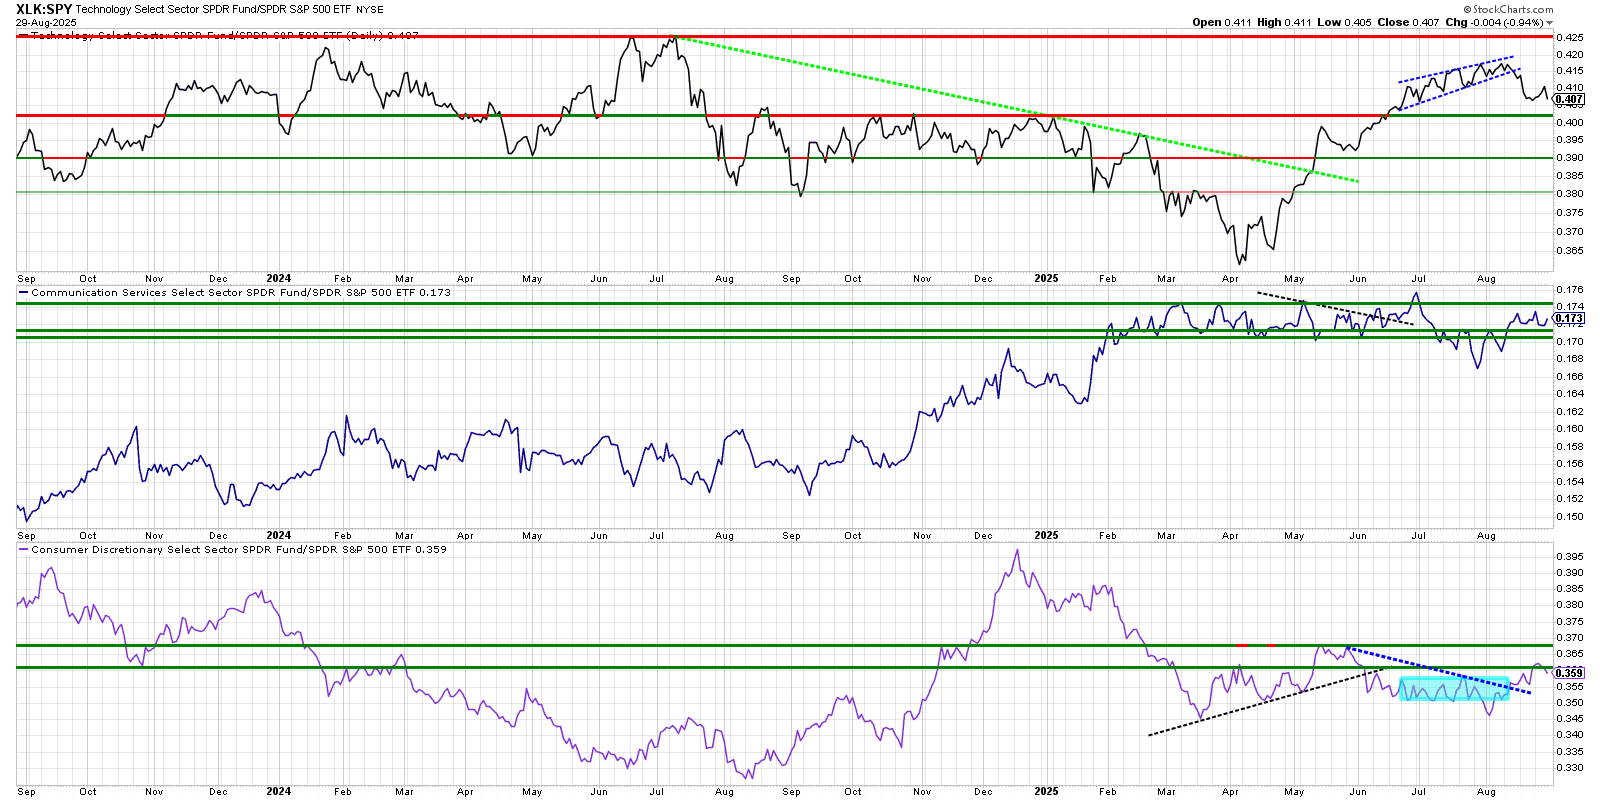Click the boxed 0.359 last-price tag
1600x800 pixels.
pos(1569,673)
